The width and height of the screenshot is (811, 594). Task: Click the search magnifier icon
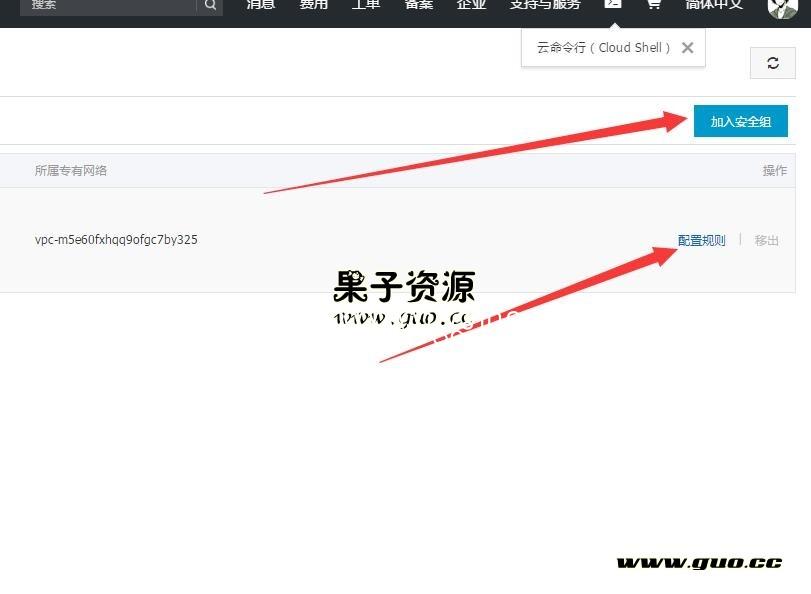coord(210,5)
